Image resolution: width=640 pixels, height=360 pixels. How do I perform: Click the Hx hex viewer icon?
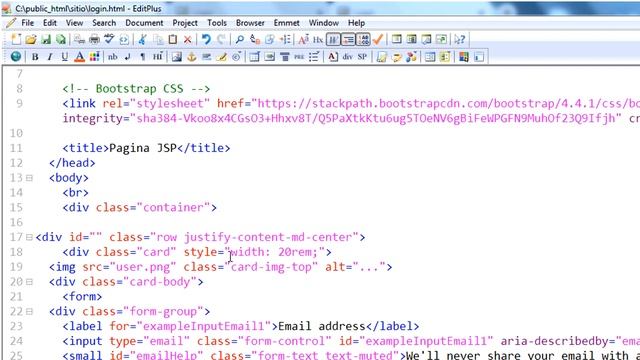click(x=318, y=40)
